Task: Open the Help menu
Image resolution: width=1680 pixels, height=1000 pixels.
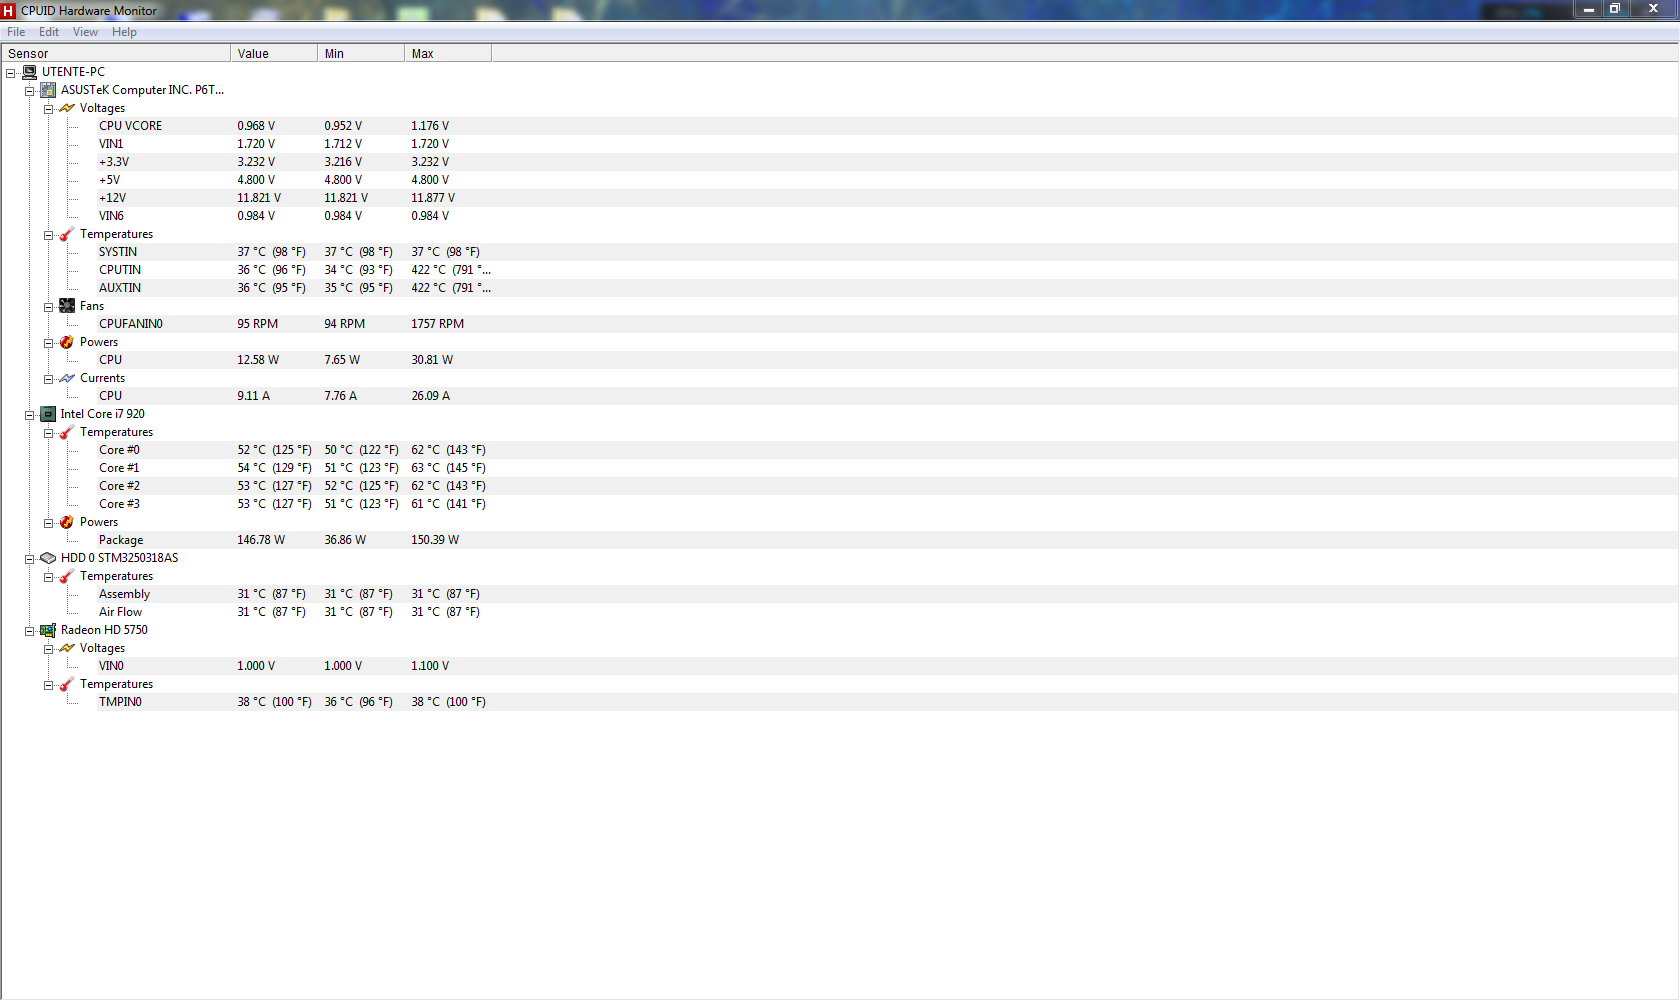Action: (x=124, y=32)
